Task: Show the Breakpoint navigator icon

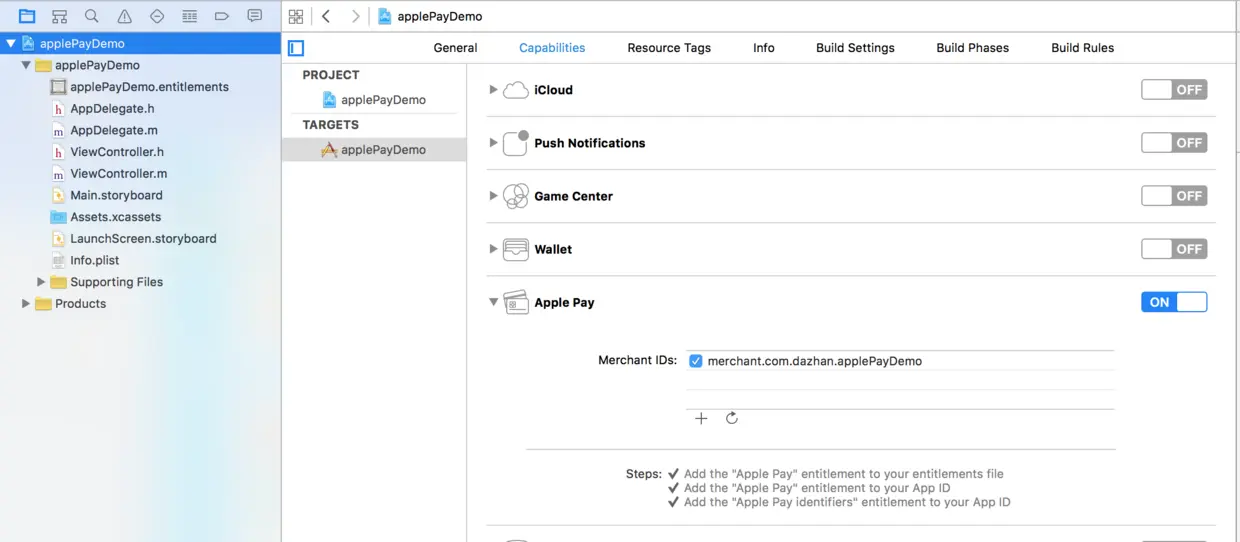Action: tap(222, 16)
